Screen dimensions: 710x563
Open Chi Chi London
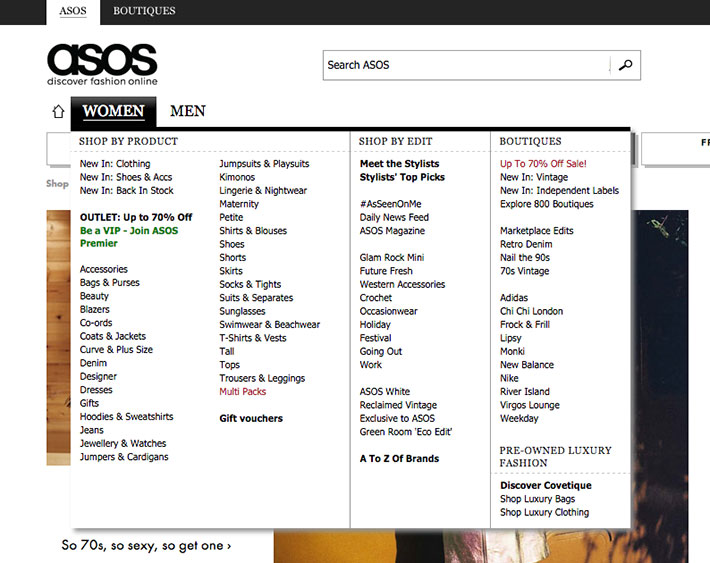(x=532, y=311)
